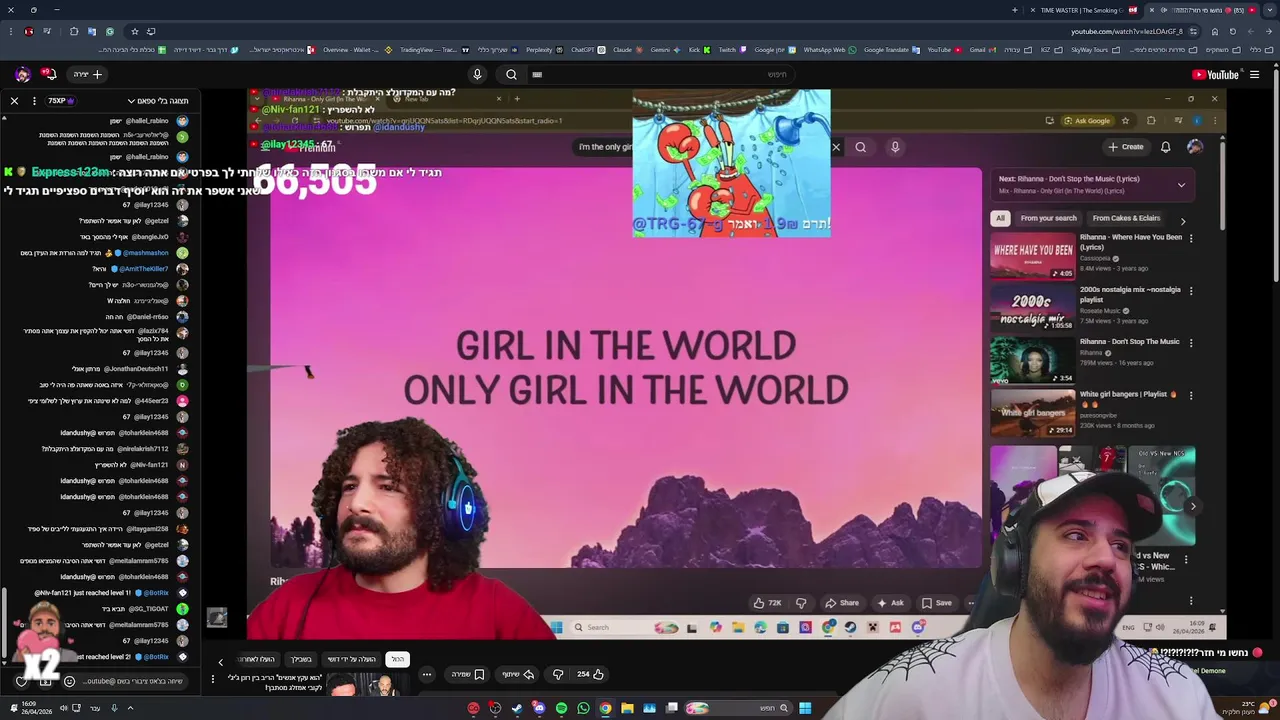This screenshot has height=720, width=1280.
Task: Click the Create button in inner YouTube window
Action: [x=1126, y=147]
